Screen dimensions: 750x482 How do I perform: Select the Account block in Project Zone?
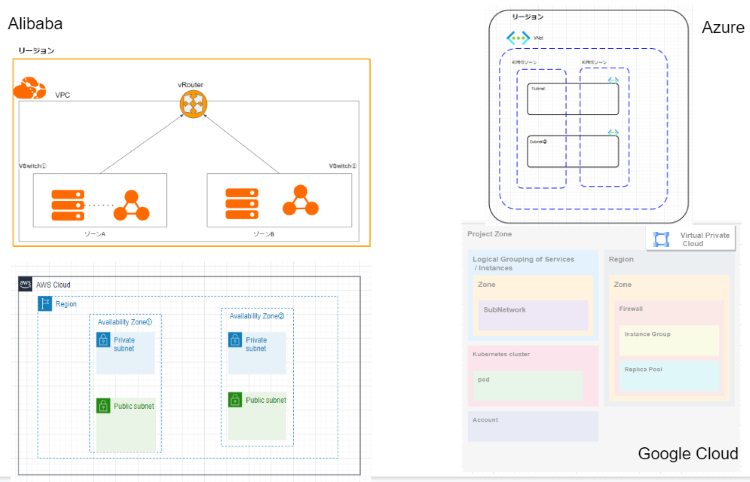532,426
